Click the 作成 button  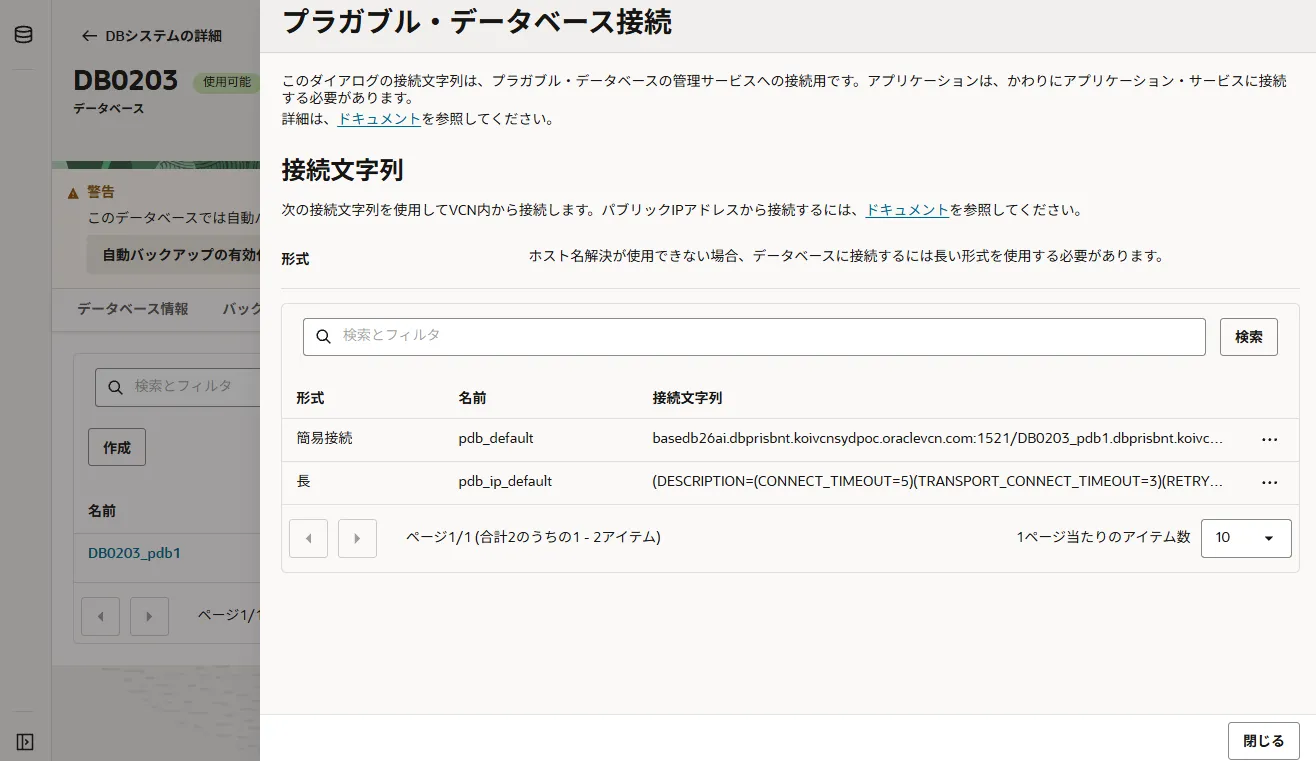117,447
